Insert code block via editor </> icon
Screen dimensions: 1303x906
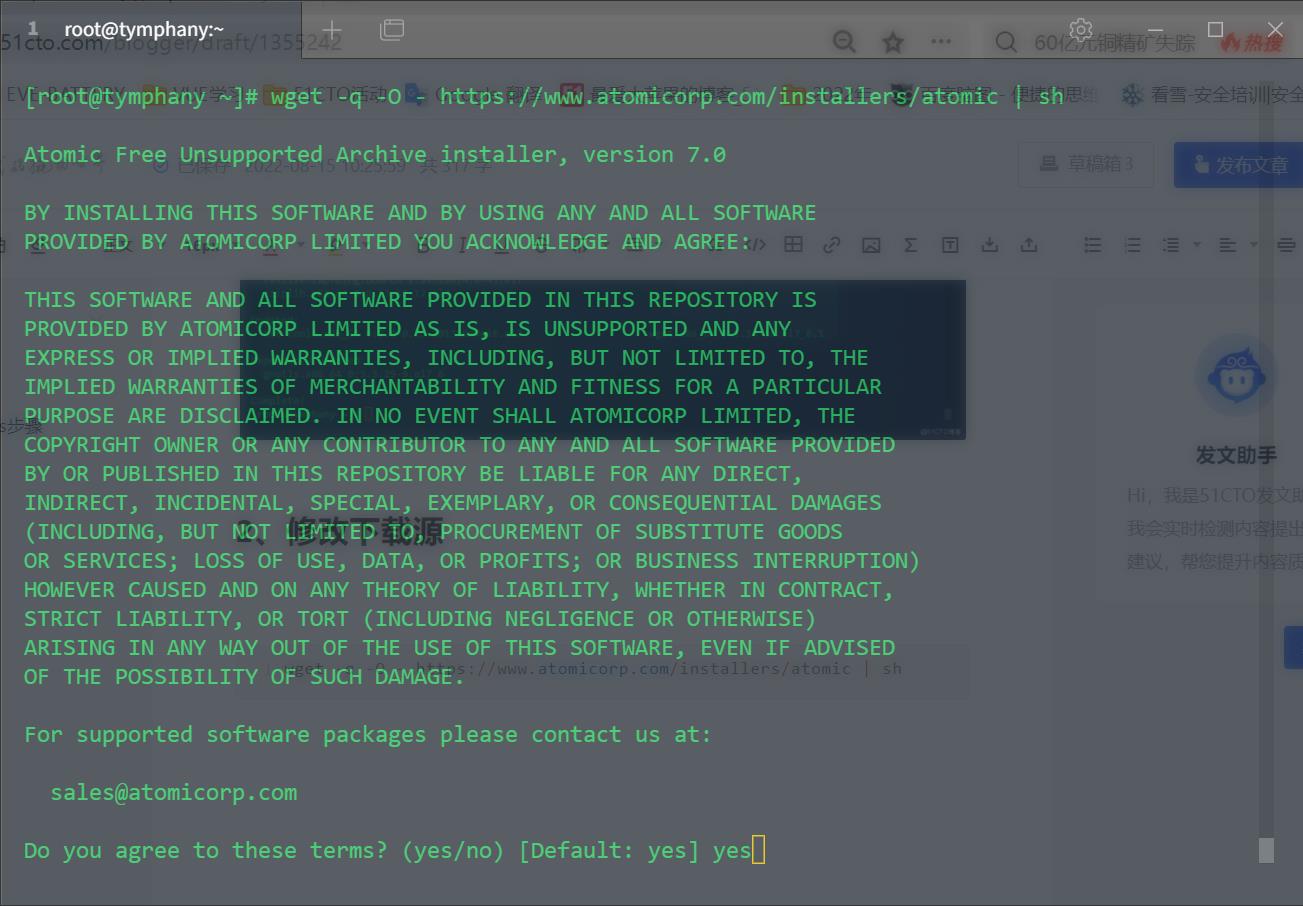pyautogui.click(x=754, y=244)
